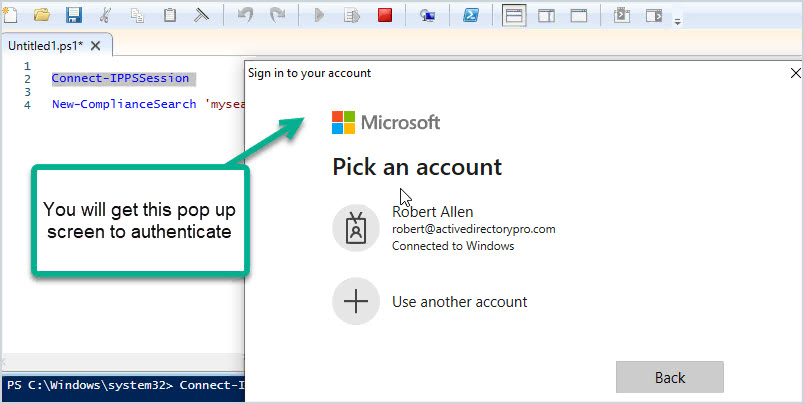Viewport: 804px width, 404px height.
Task: Click plus icon beside Use another account
Action: click(356, 301)
